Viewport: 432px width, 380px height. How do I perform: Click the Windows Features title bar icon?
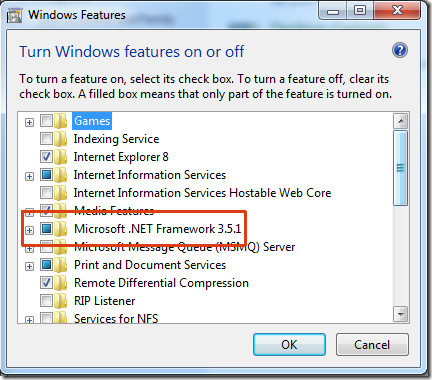coord(14,16)
